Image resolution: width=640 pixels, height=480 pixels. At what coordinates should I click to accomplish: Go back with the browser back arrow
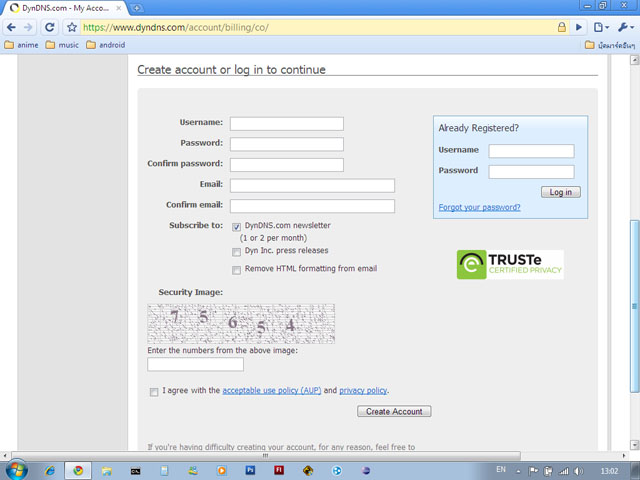tap(11, 27)
